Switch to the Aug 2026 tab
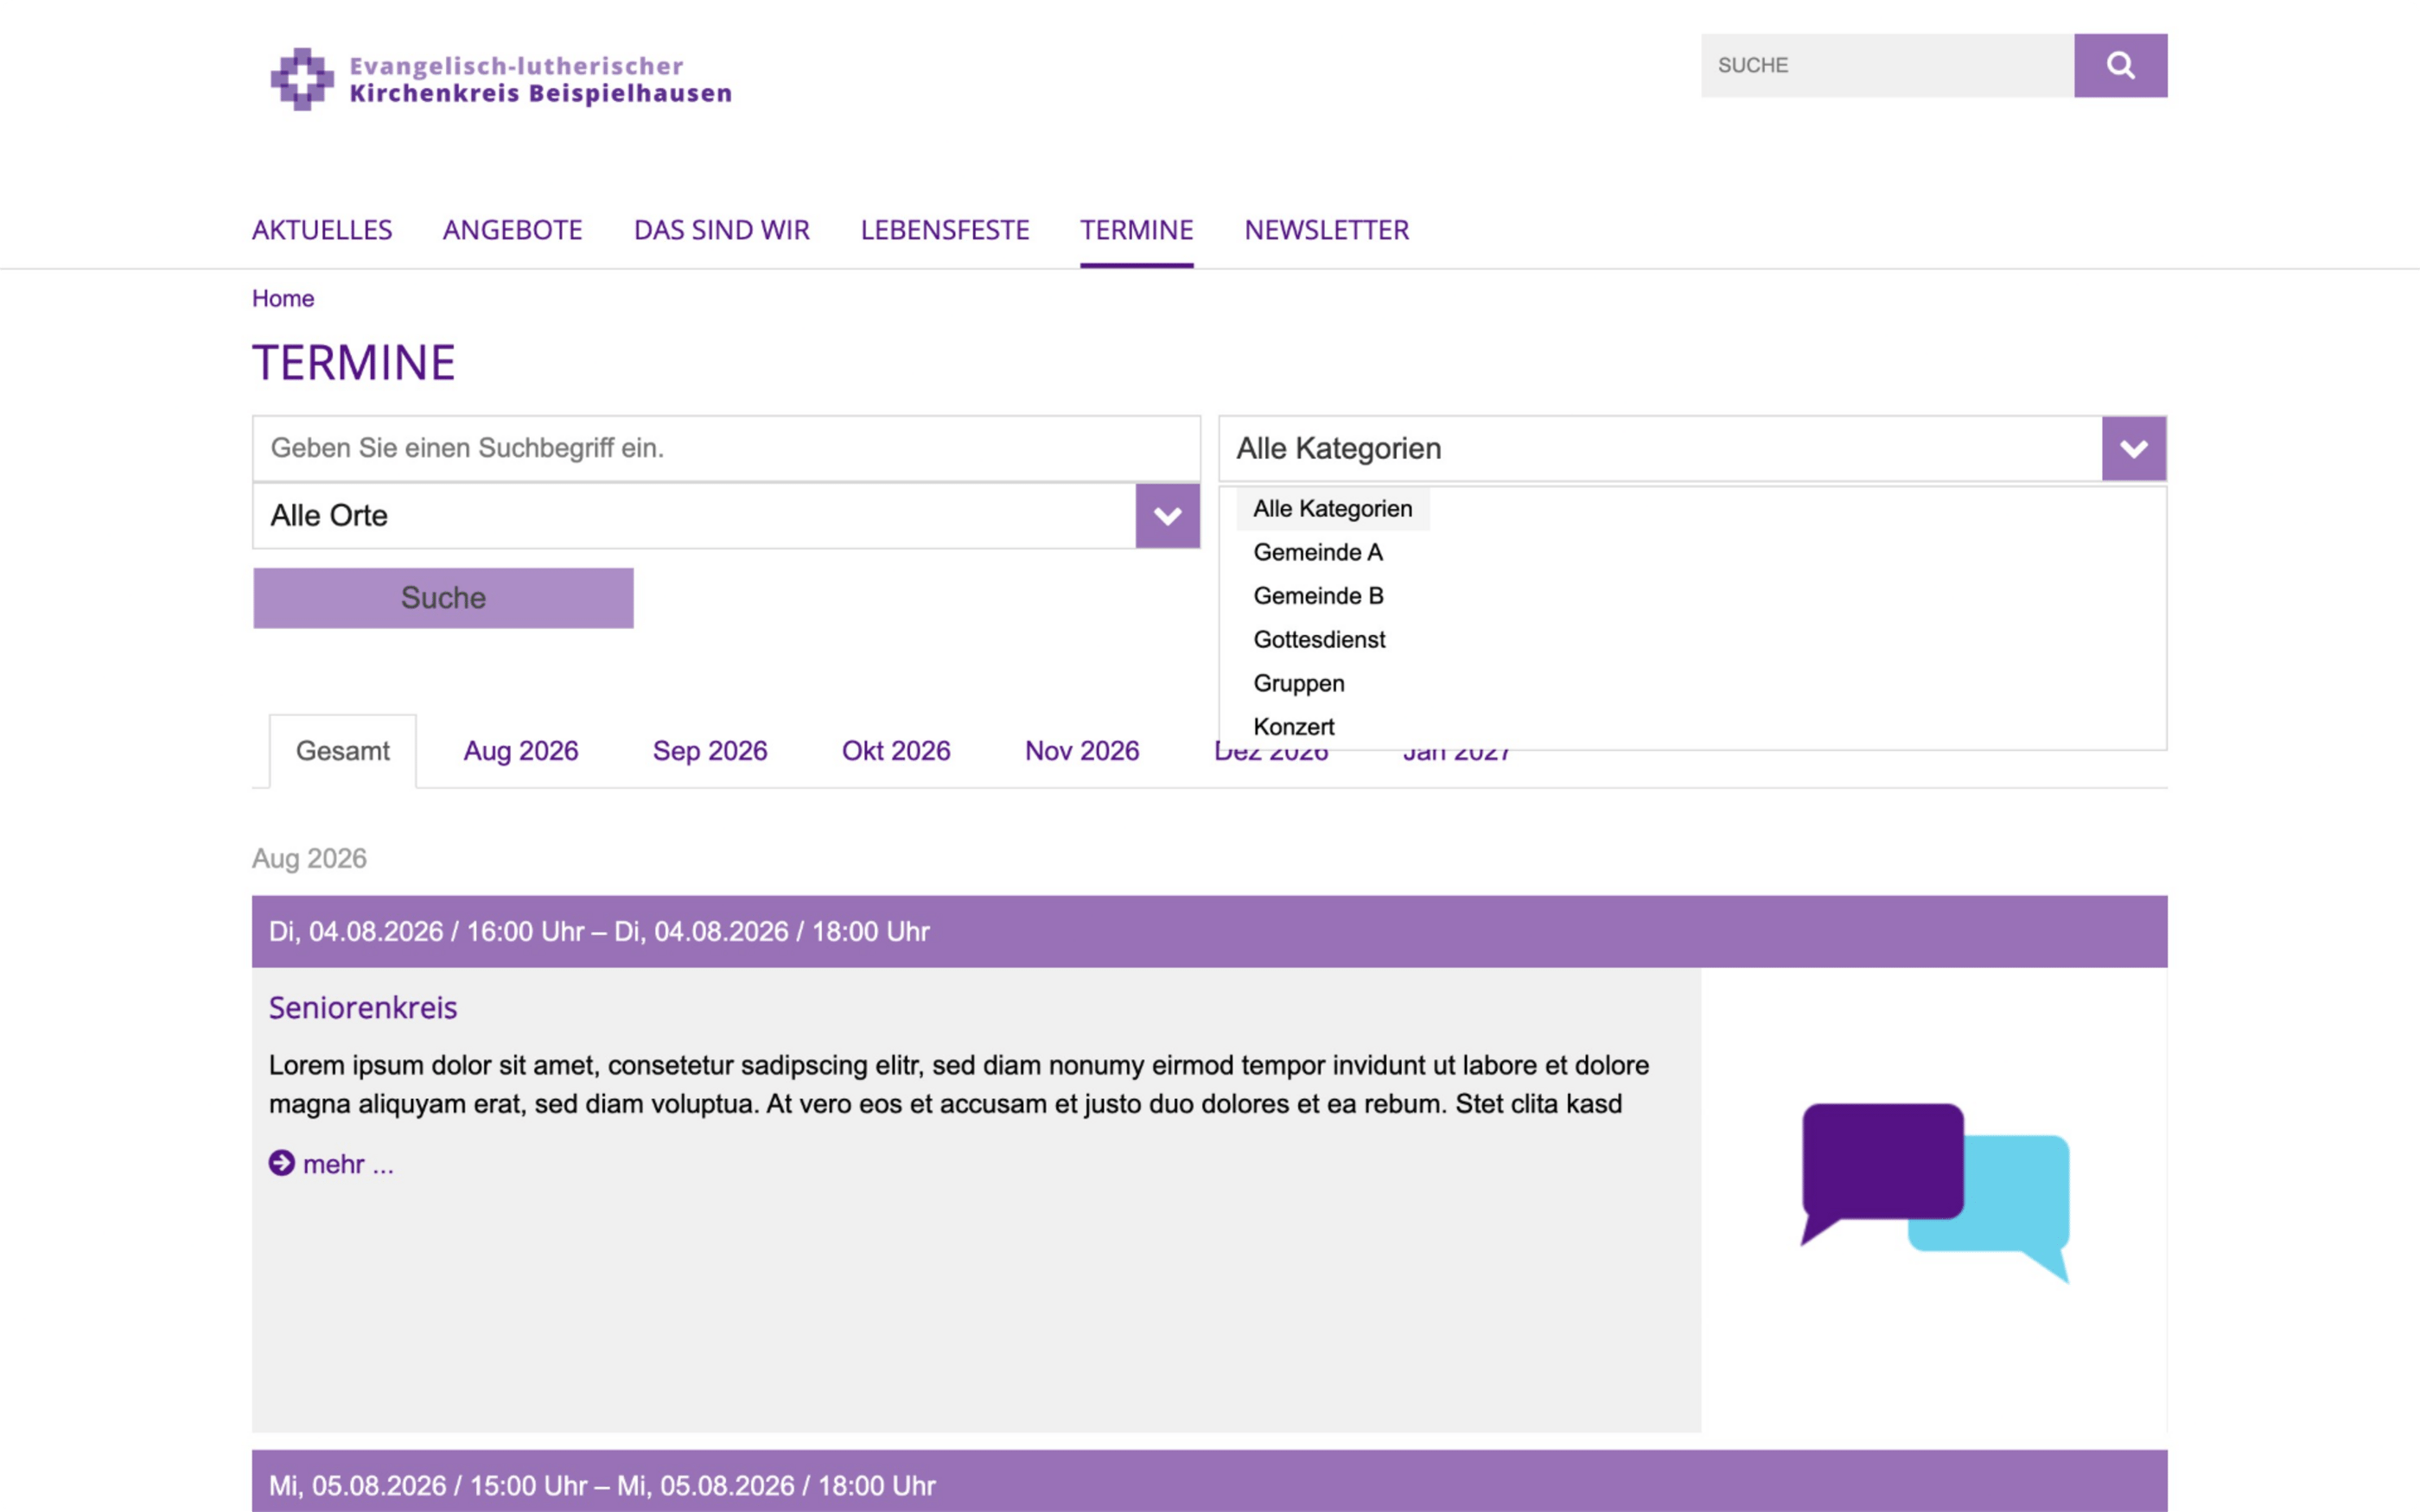The width and height of the screenshot is (2420, 1512). click(521, 751)
